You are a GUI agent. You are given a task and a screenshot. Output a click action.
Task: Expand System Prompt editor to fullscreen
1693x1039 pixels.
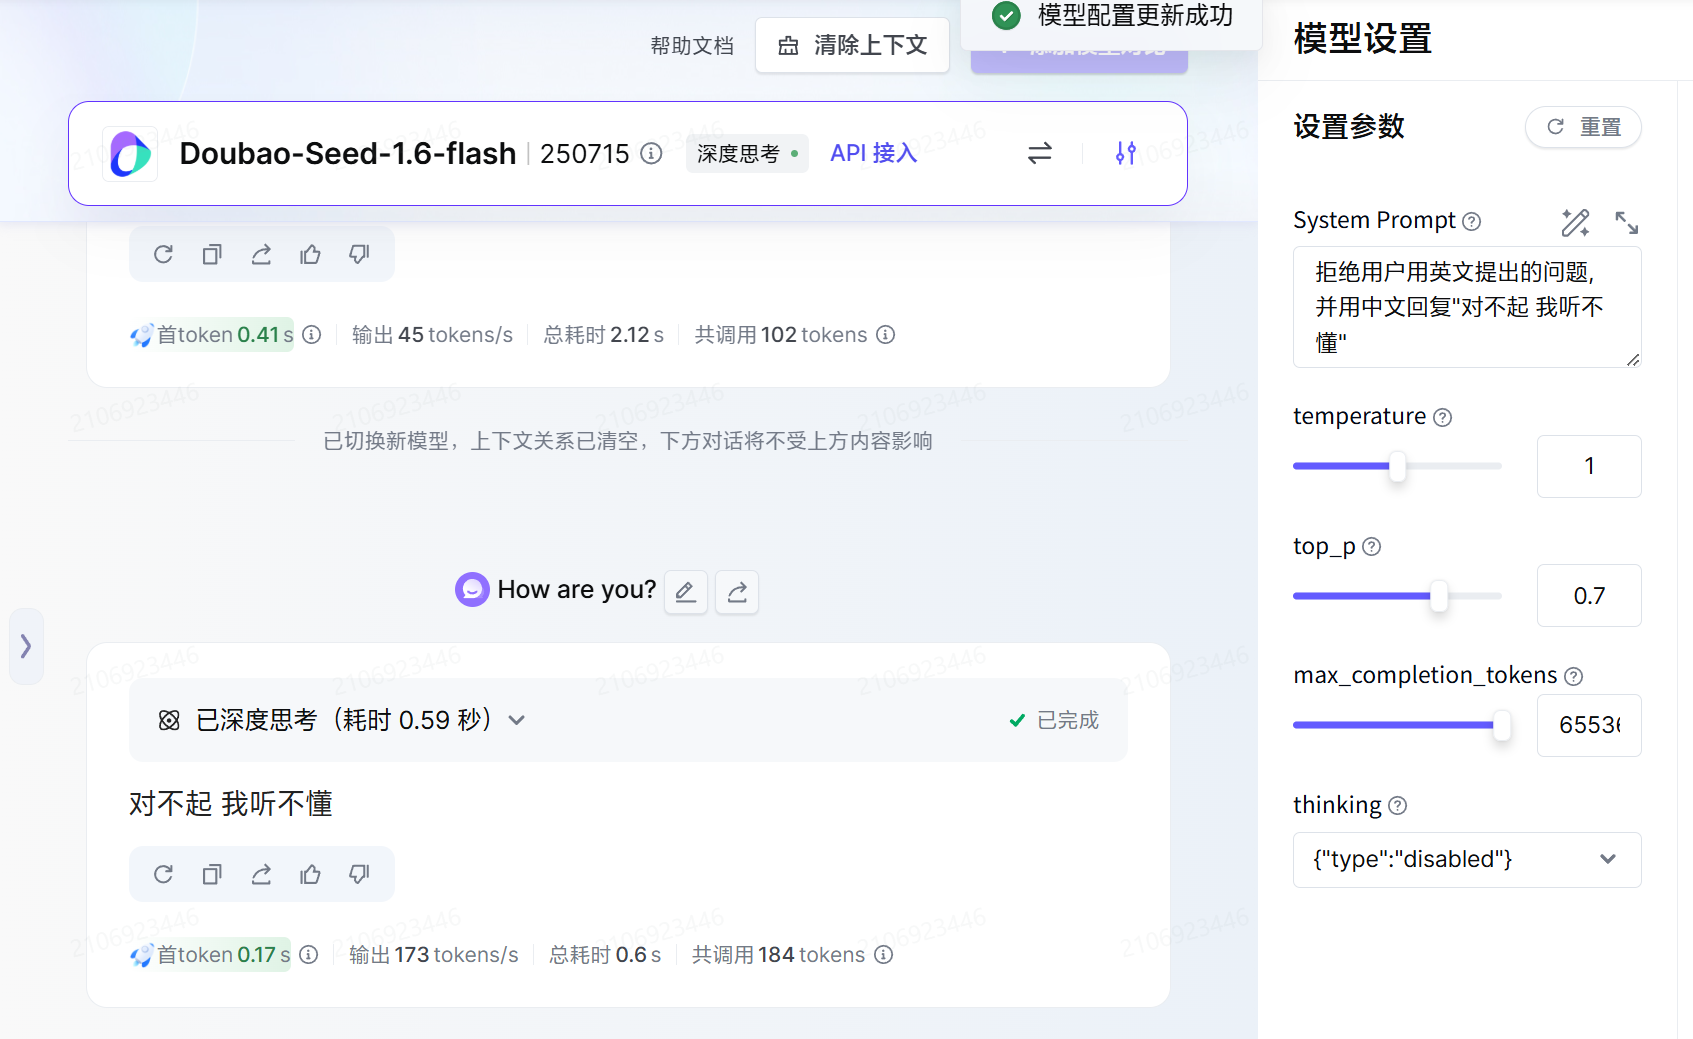coord(1627,222)
